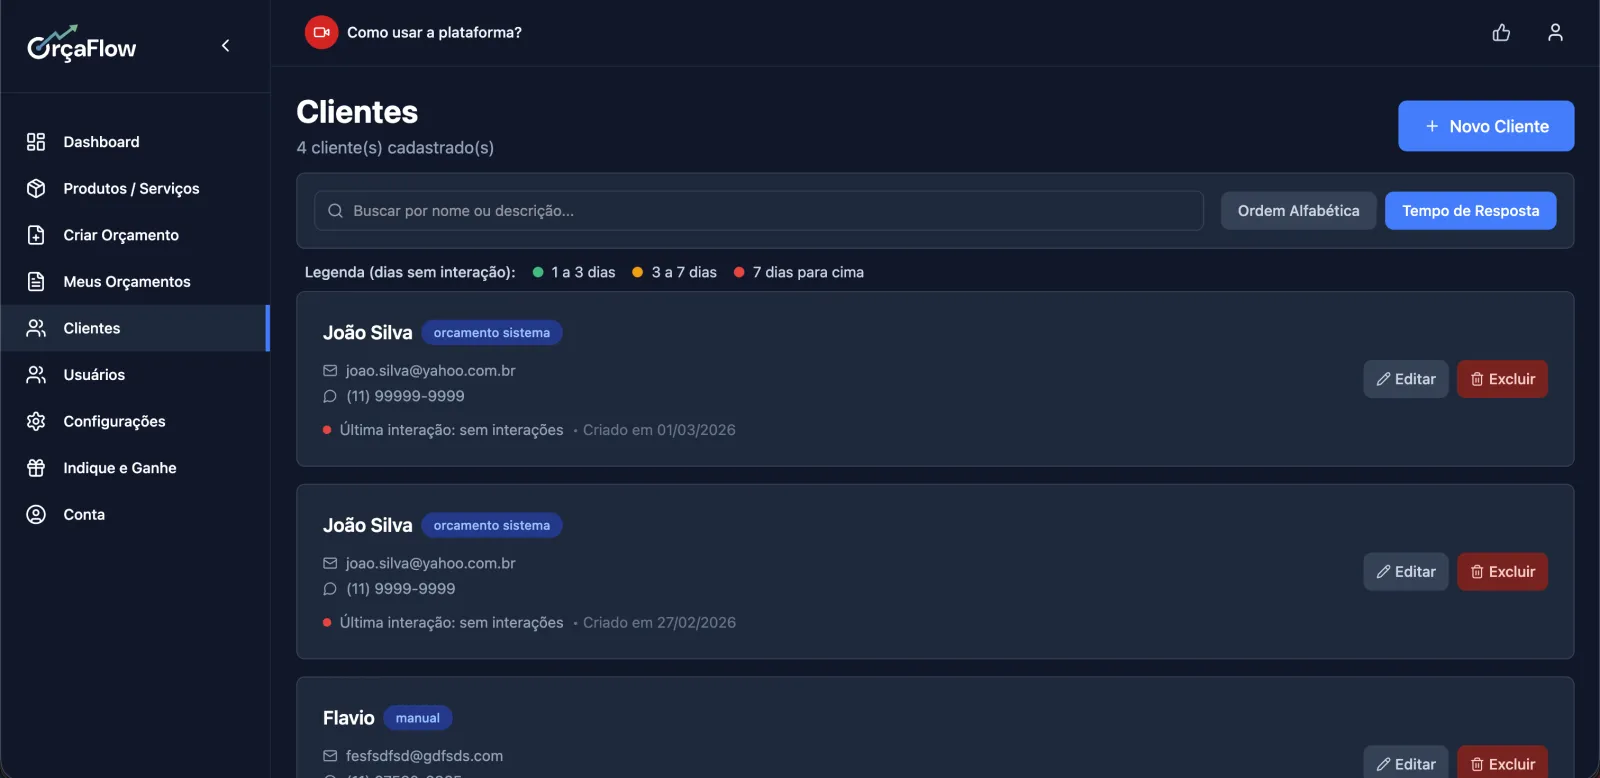Delete the Flavio client

(x=1502, y=763)
